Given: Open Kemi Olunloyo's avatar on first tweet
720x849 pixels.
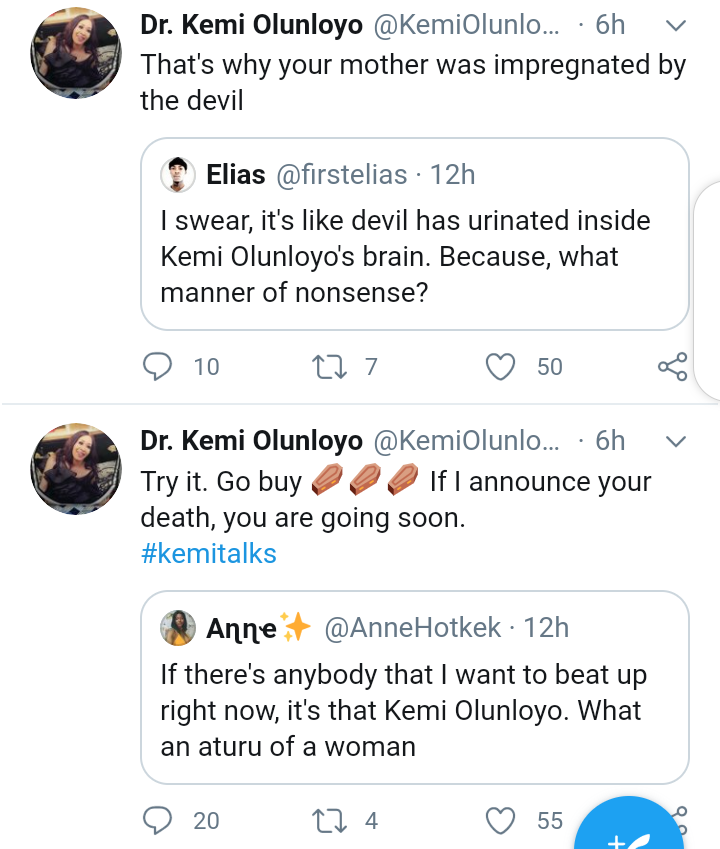Looking at the screenshot, I should pos(77,56).
